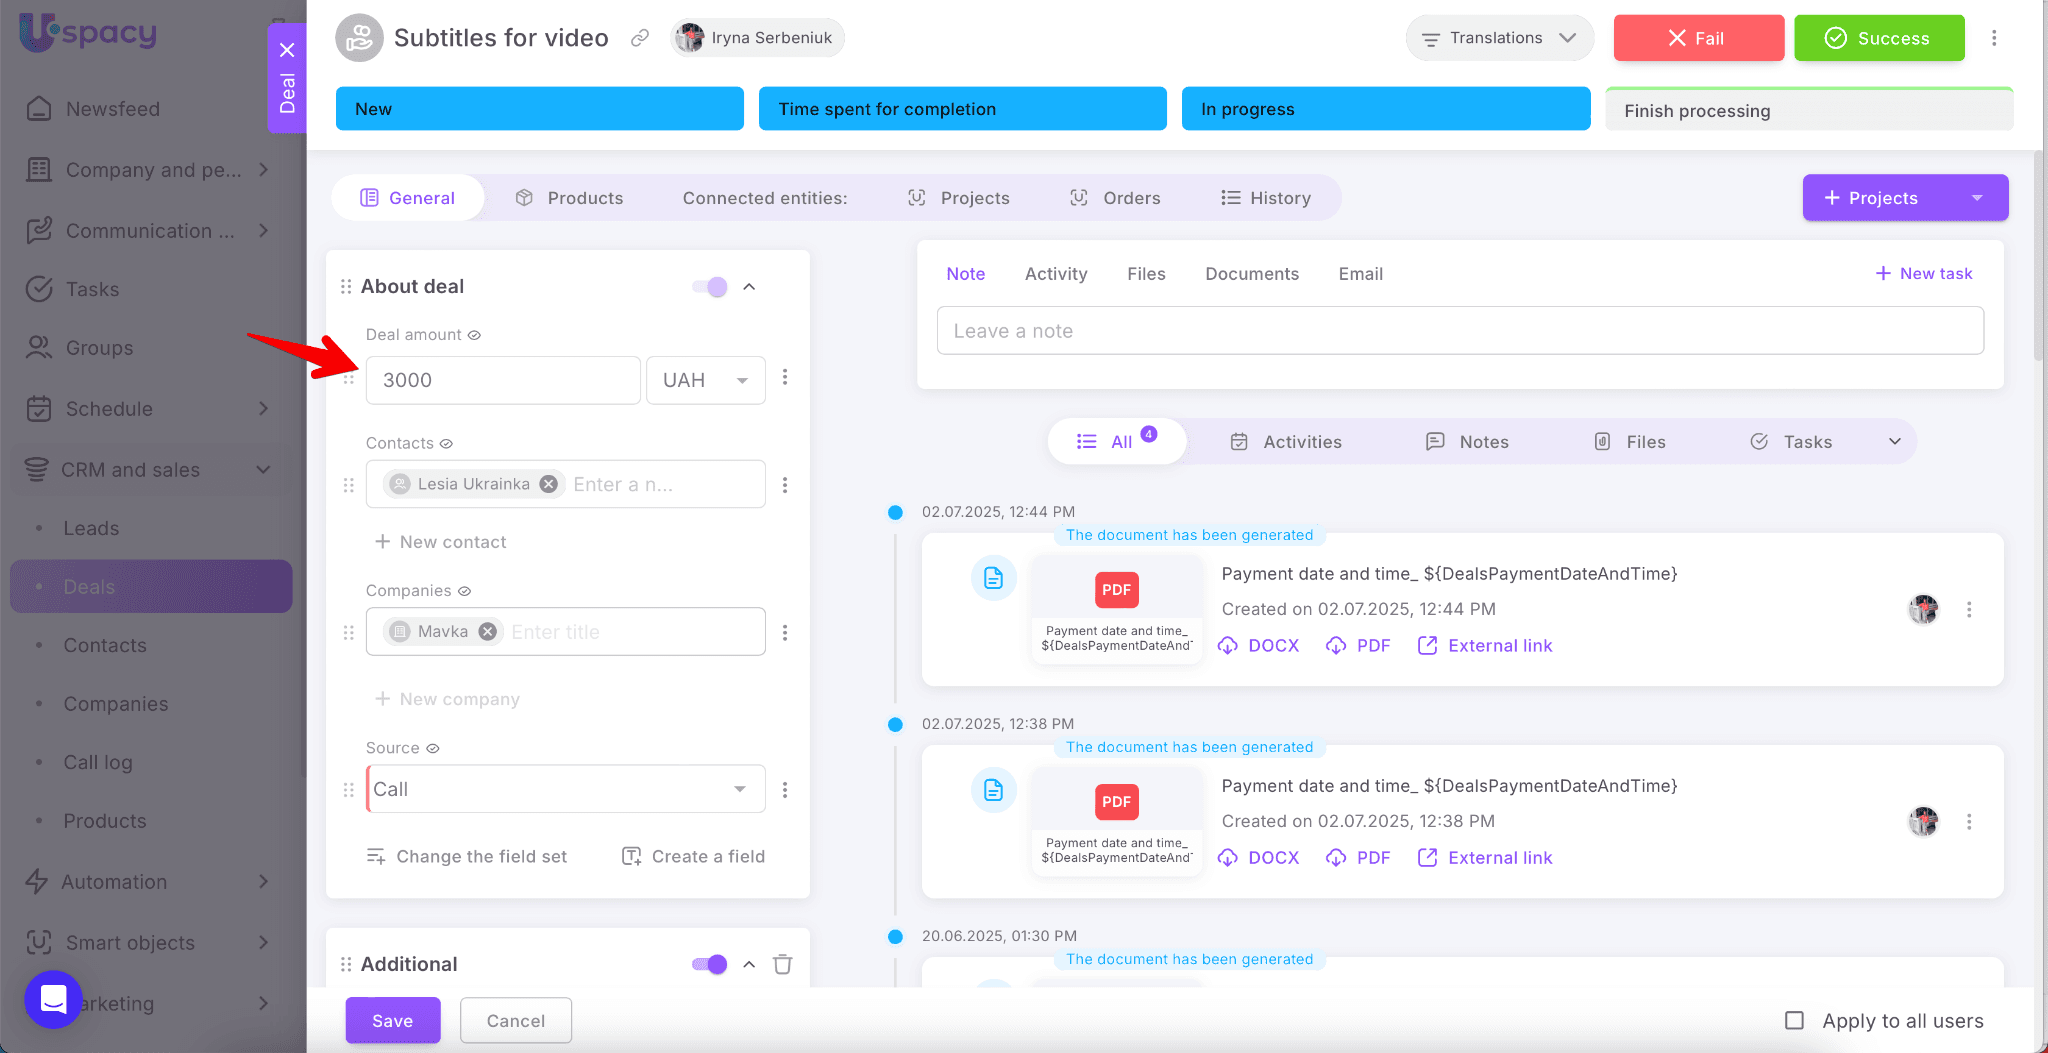2048x1053 pixels.
Task: Expand the Translations pipeline dropdown
Action: pyautogui.click(x=1499, y=38)
